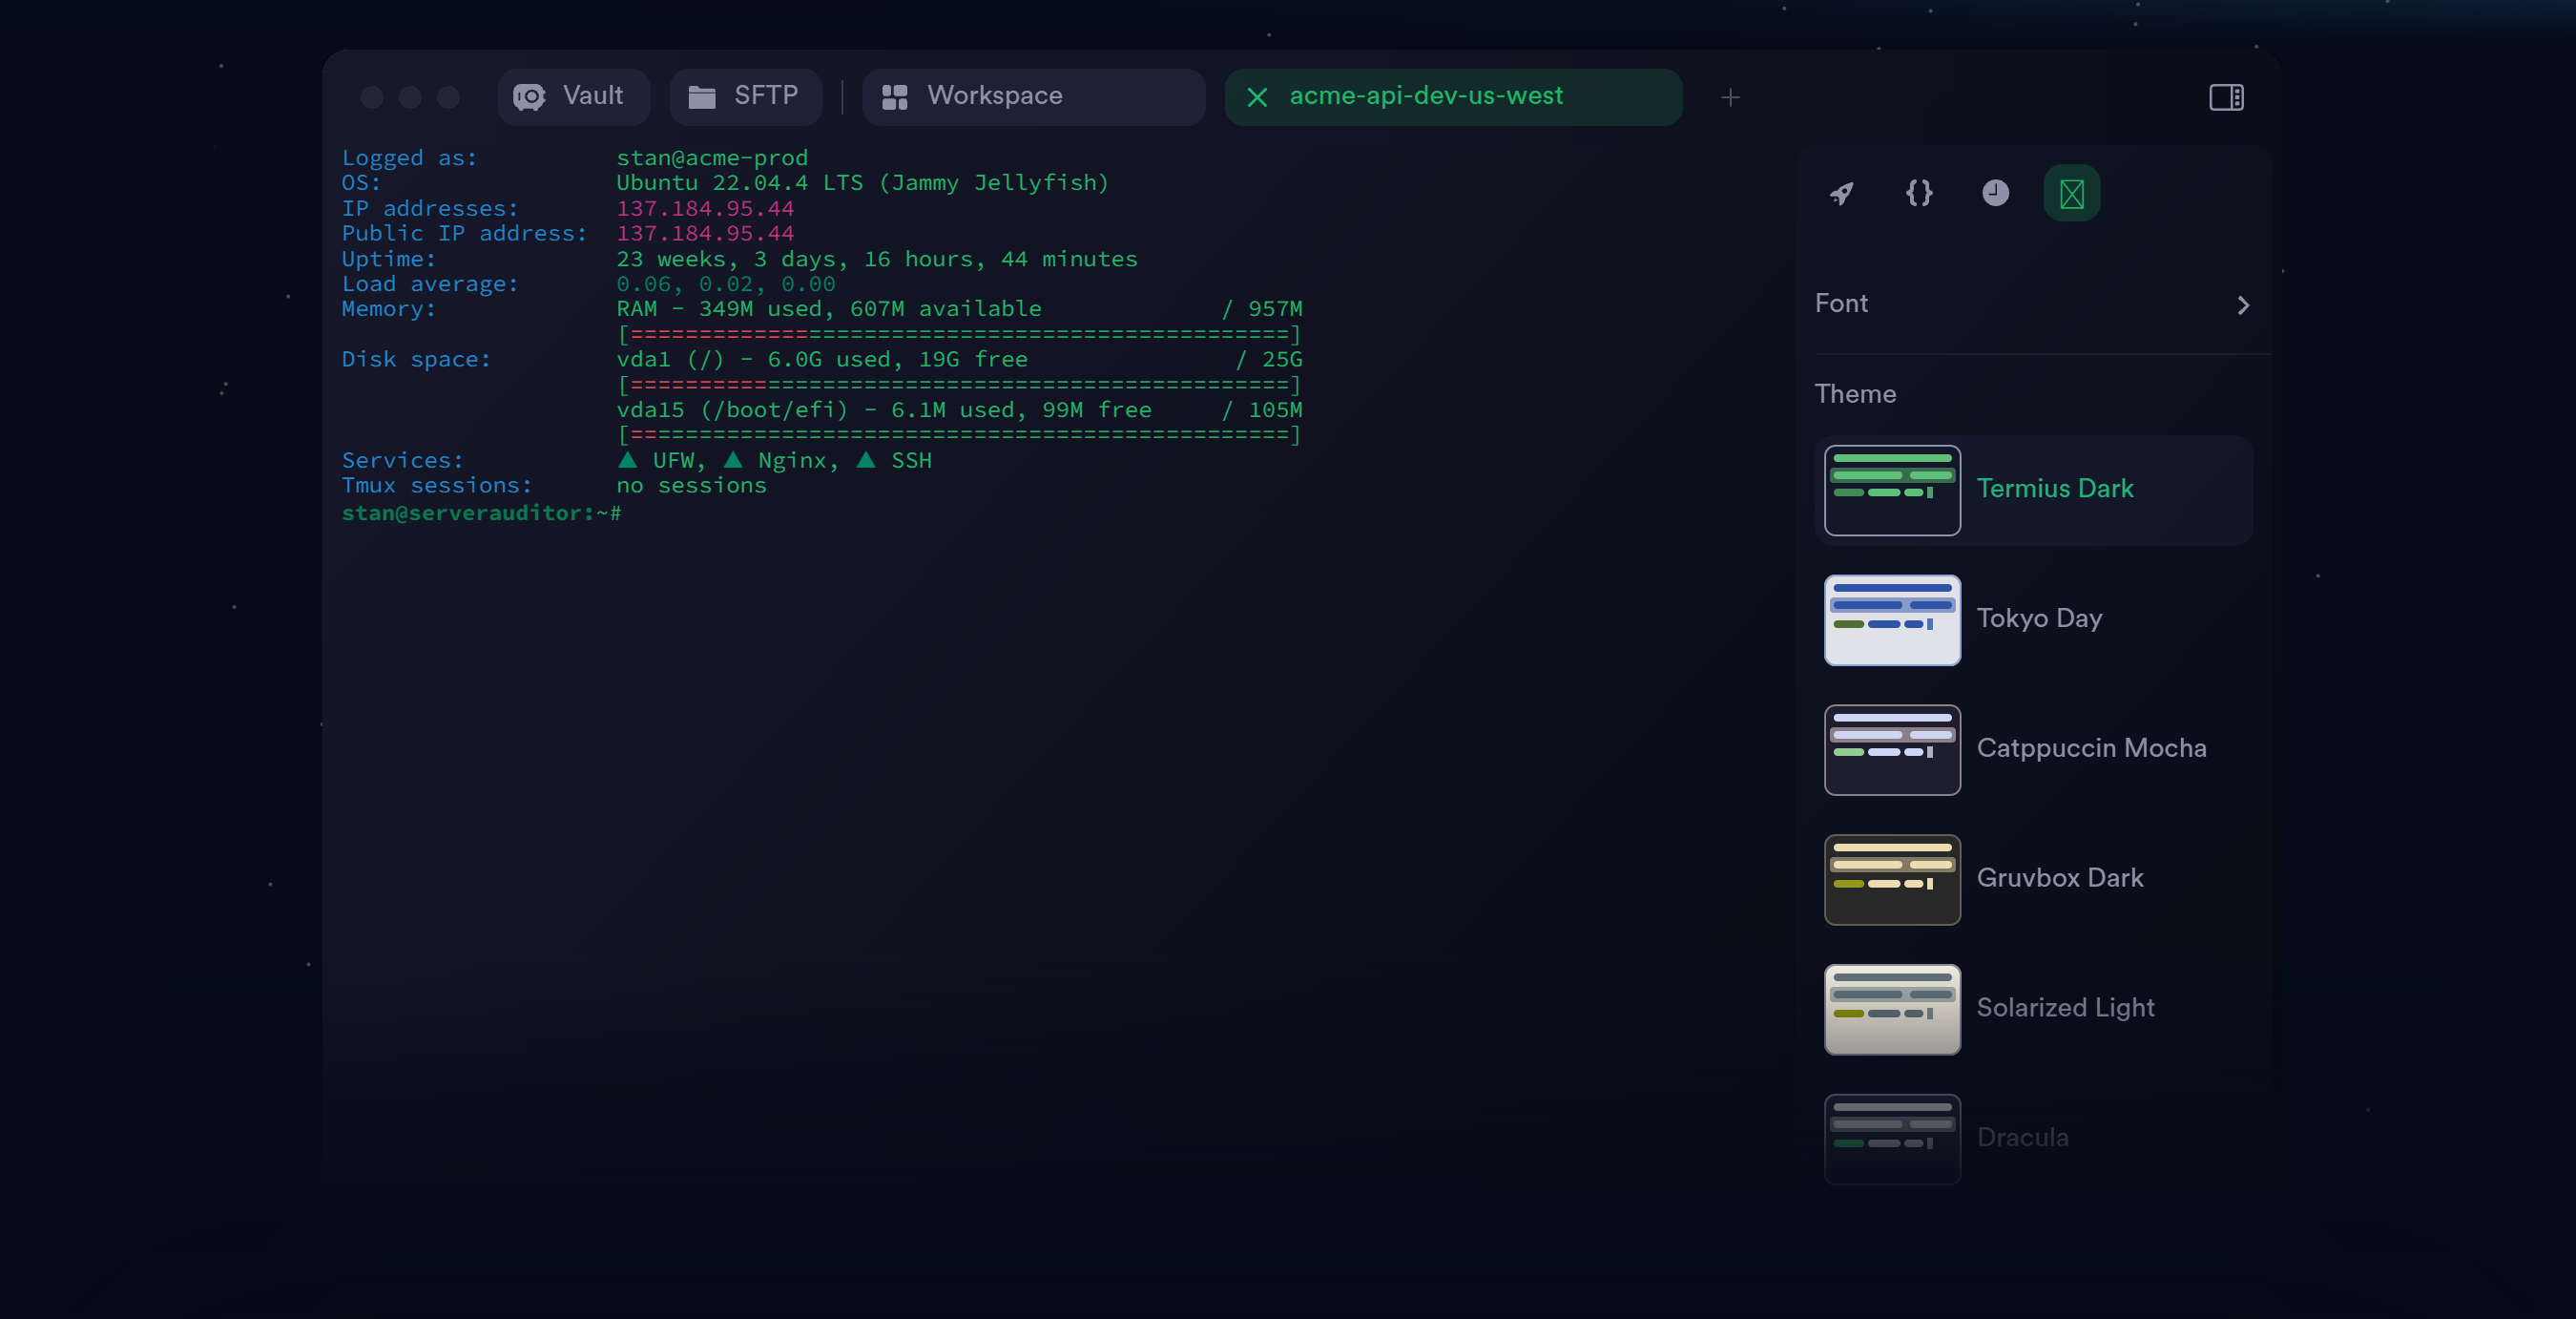Click the Font chevron arrow
2576x1319 pixels.
click(2242, 305)
